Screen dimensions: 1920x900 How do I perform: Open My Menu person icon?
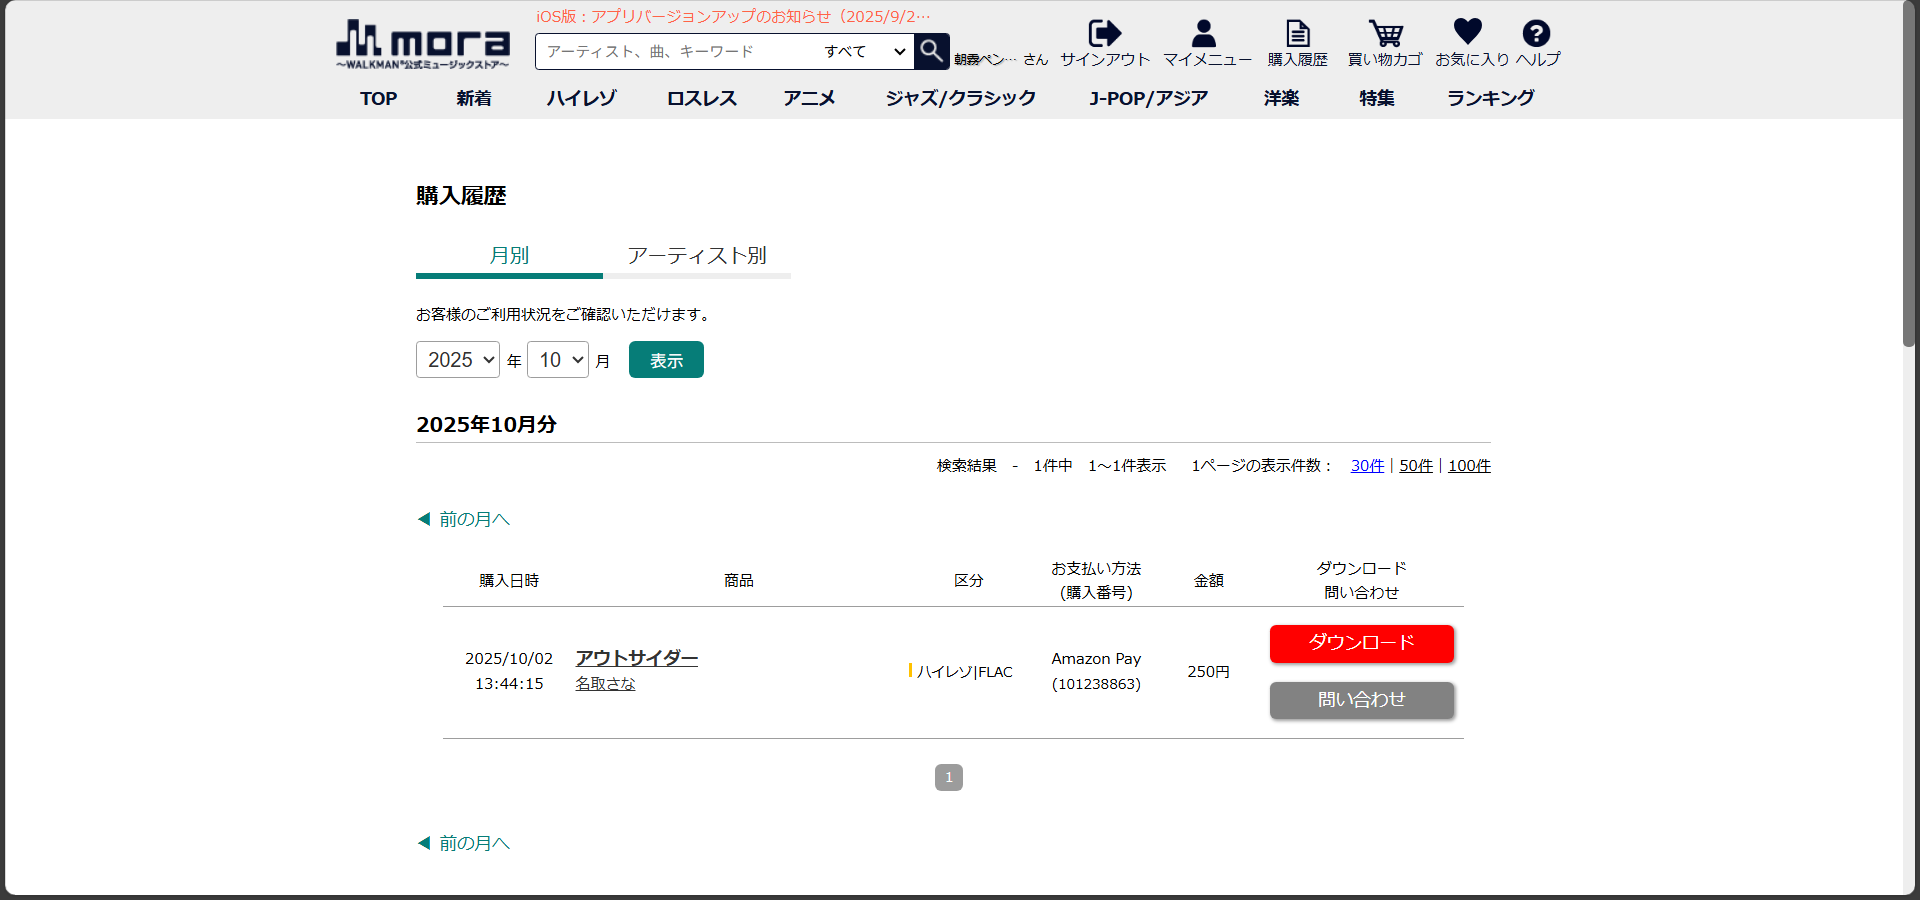point(1204,34)
